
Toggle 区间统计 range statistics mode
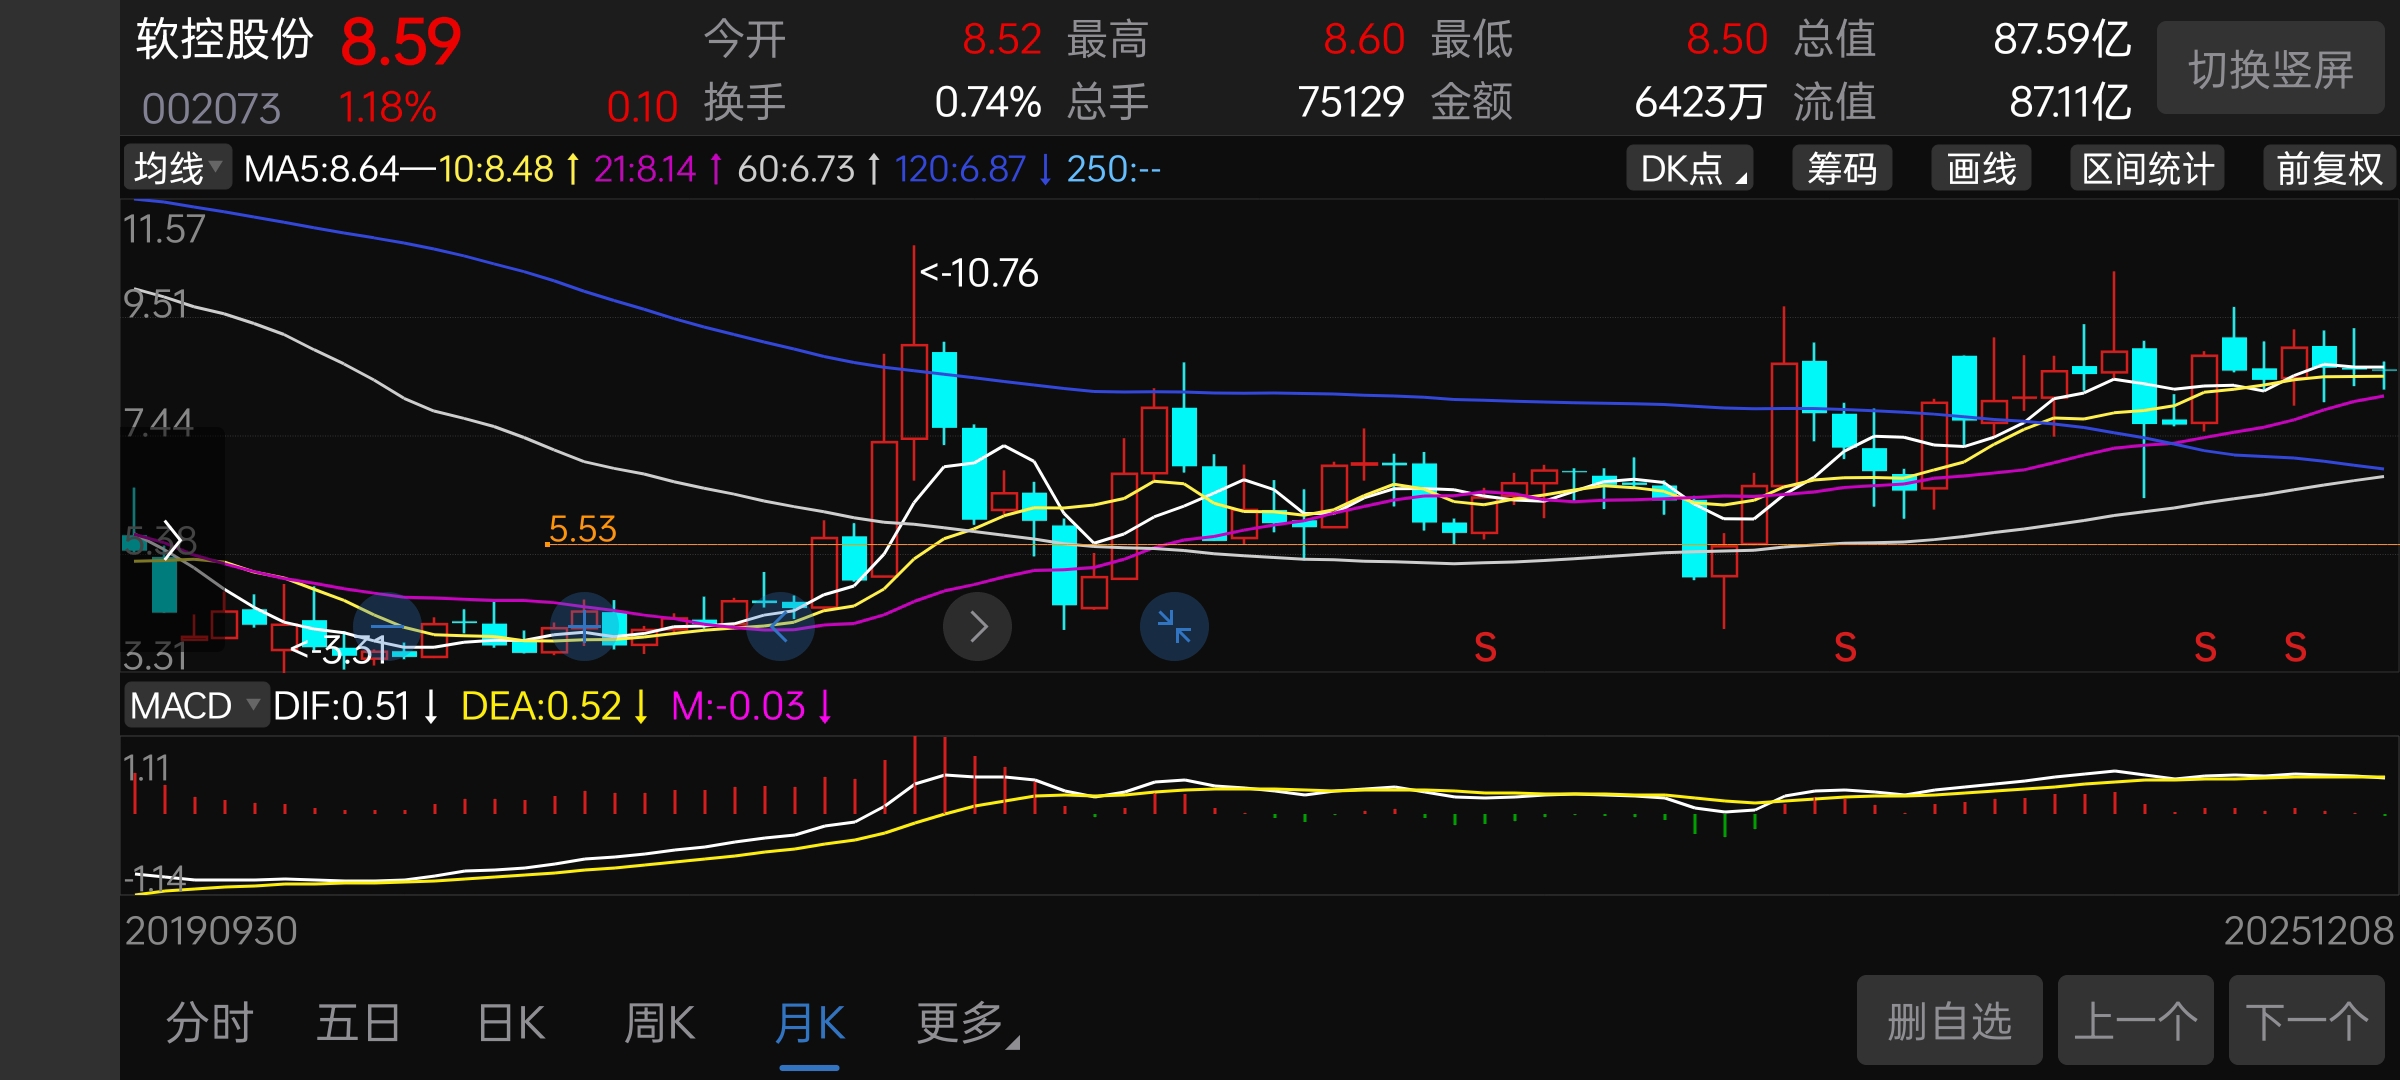[2147, 168]
